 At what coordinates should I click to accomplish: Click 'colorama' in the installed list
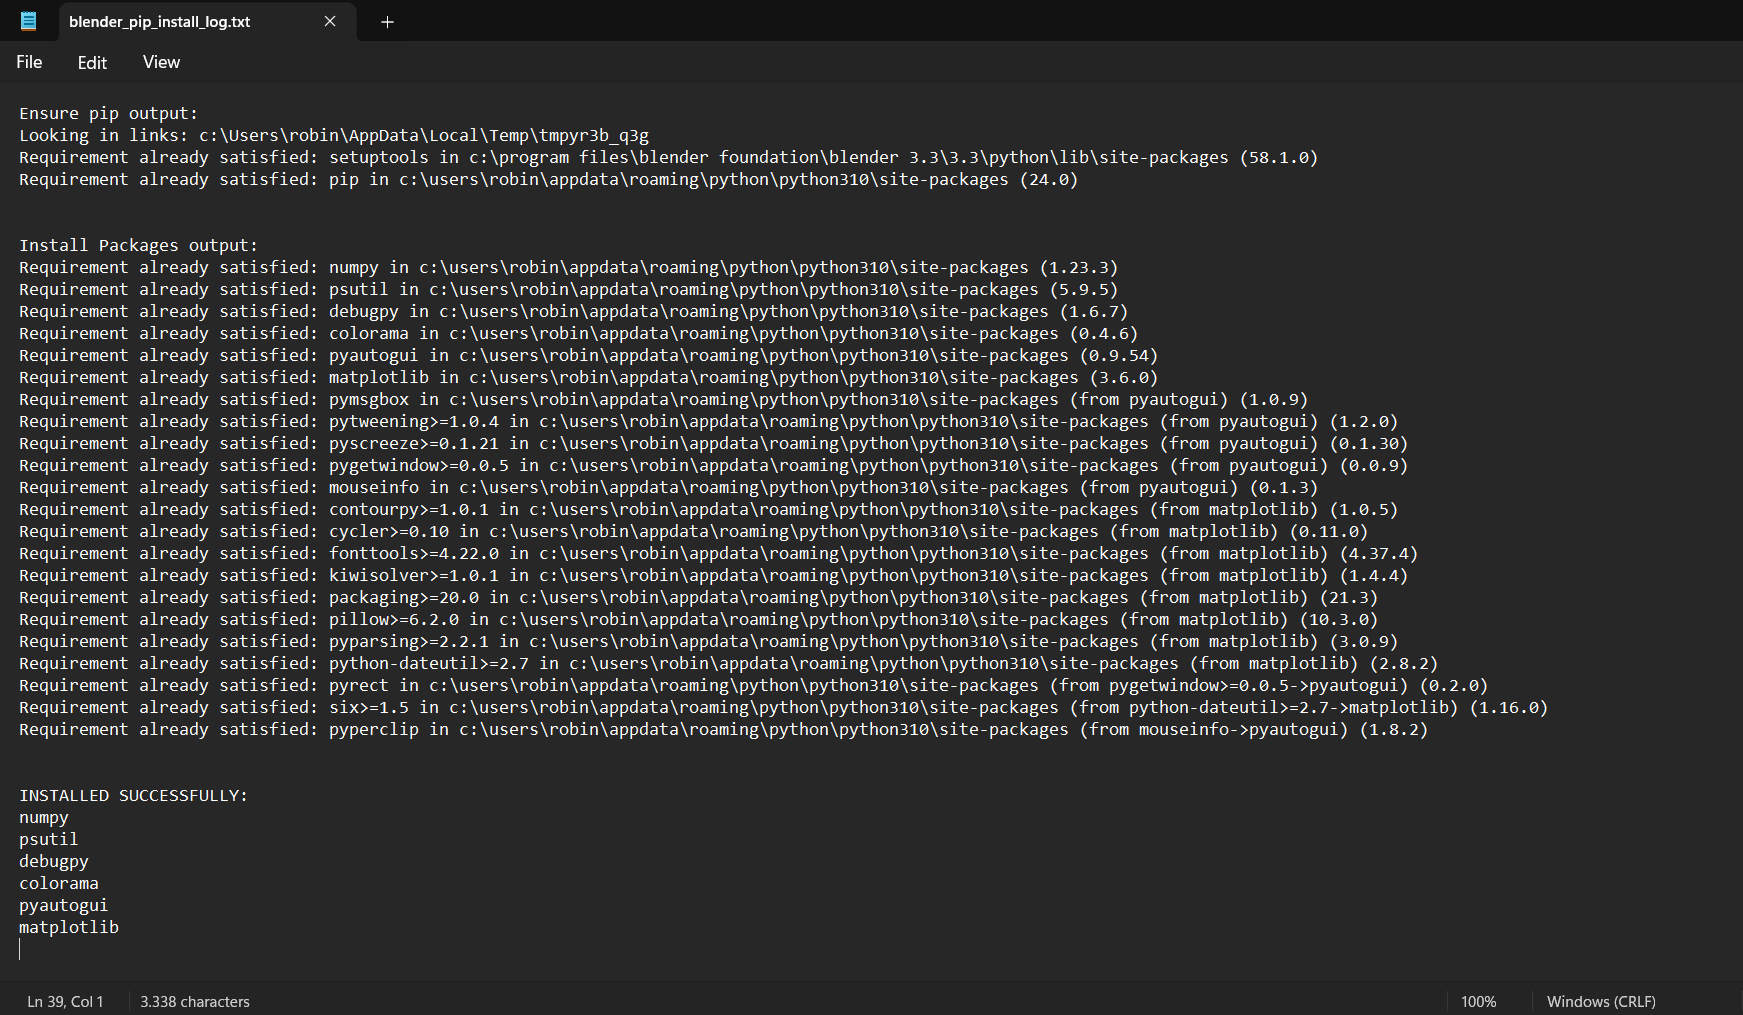click(x=59, y=883)
